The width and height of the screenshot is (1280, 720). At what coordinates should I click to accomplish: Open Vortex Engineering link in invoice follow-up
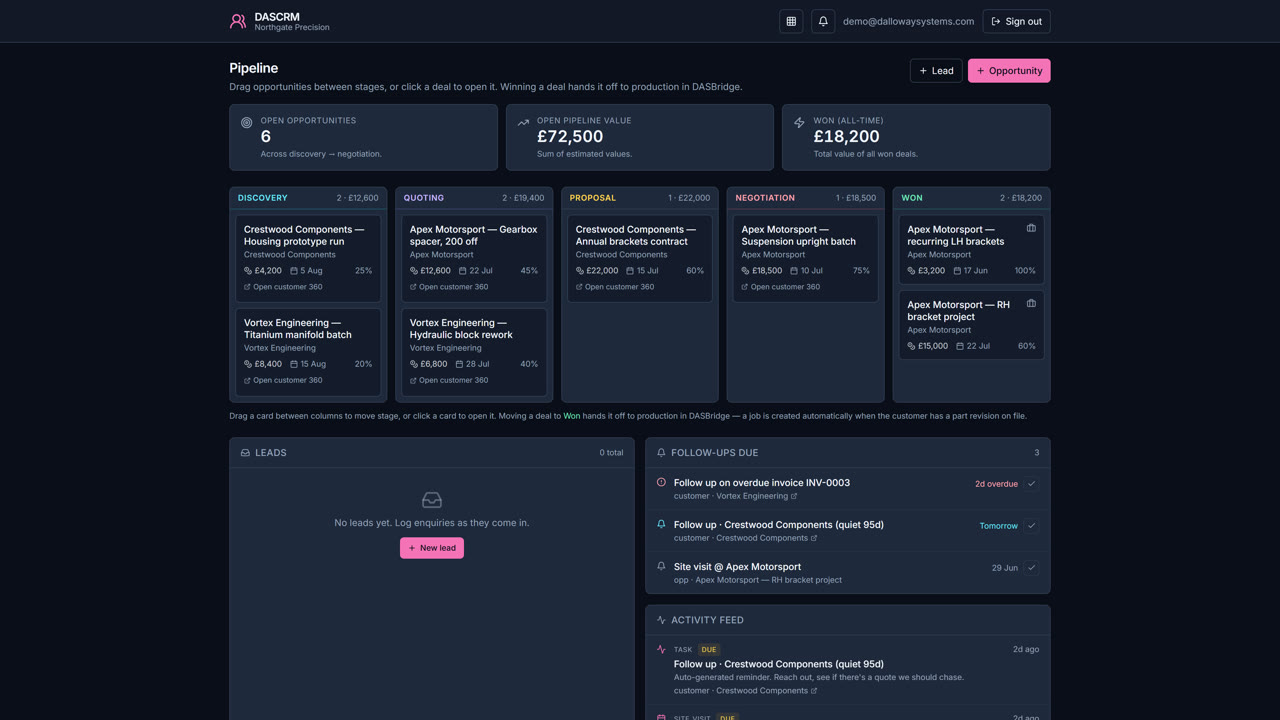click(756, 496)
